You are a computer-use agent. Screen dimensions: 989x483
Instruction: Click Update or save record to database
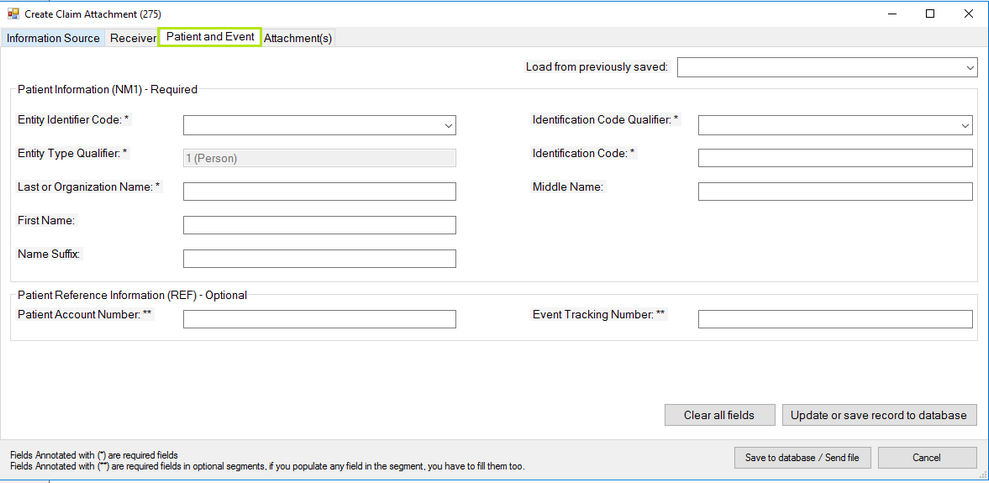pos(879,415)
